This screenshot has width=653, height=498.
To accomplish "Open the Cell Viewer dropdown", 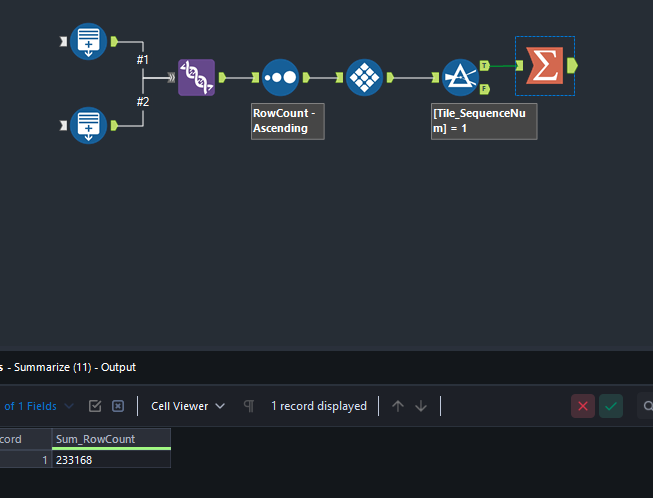I will pos(188,406).
